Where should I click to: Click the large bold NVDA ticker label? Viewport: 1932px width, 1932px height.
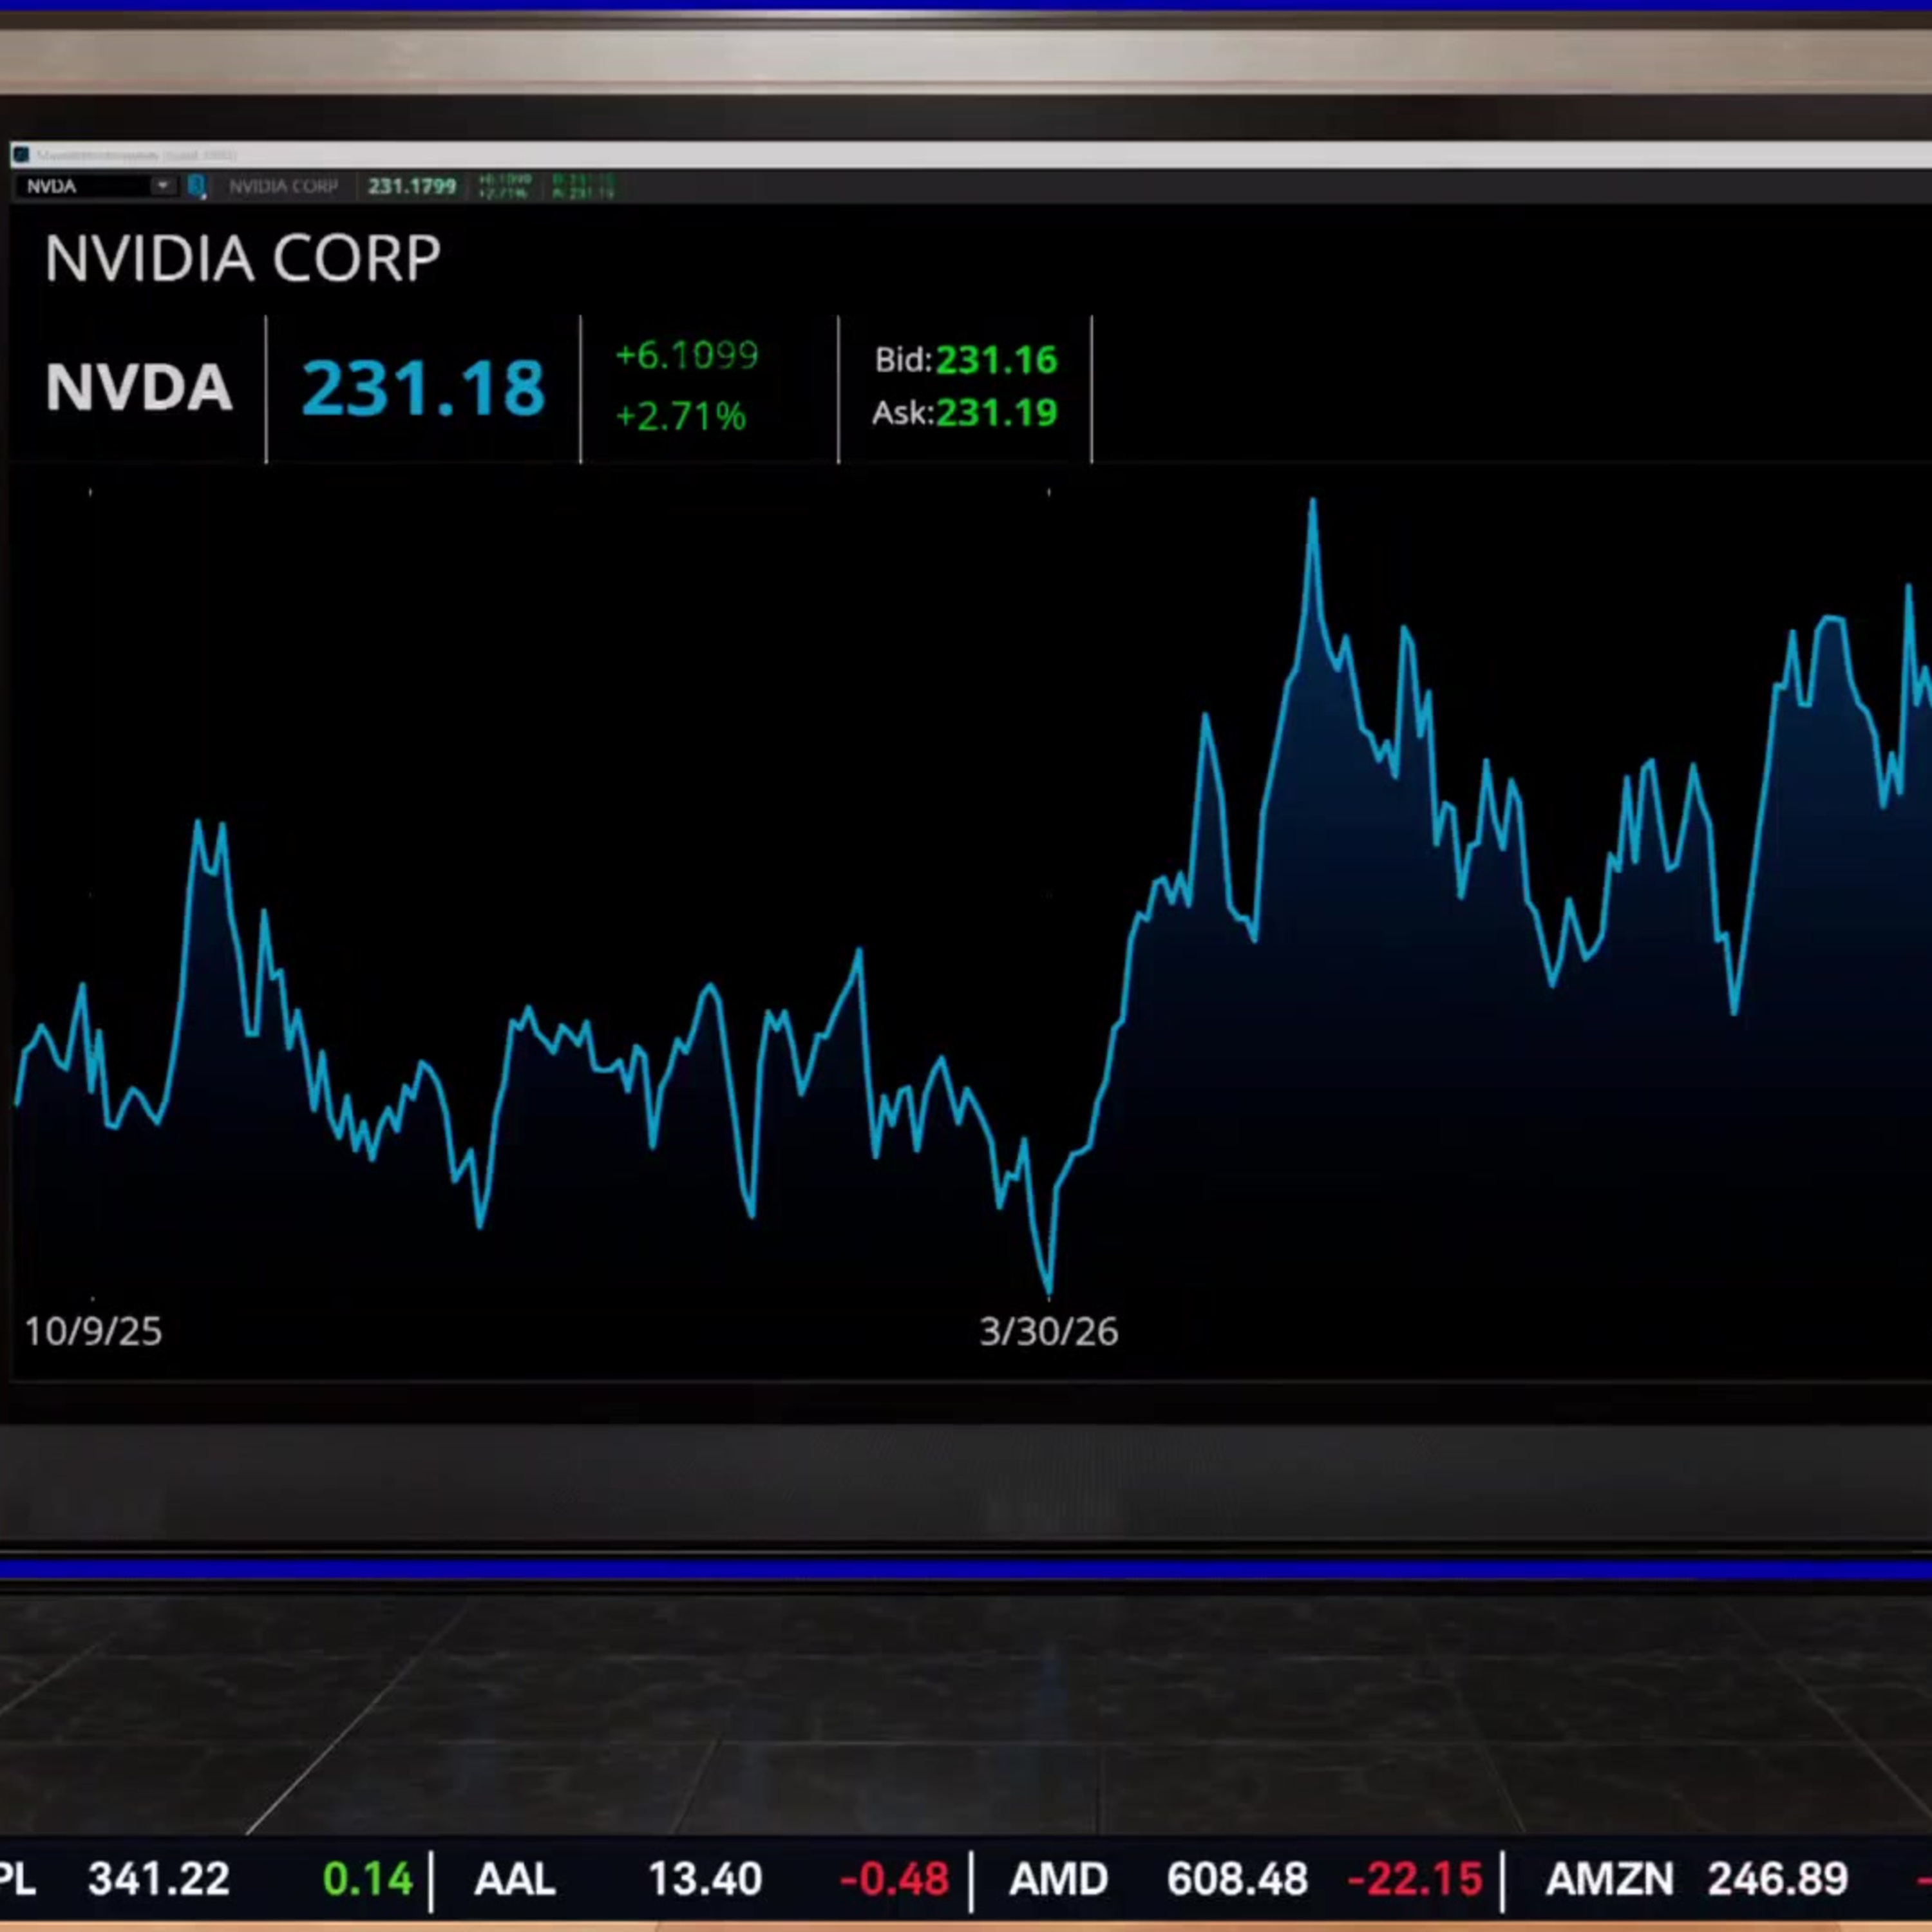(139, 387)
